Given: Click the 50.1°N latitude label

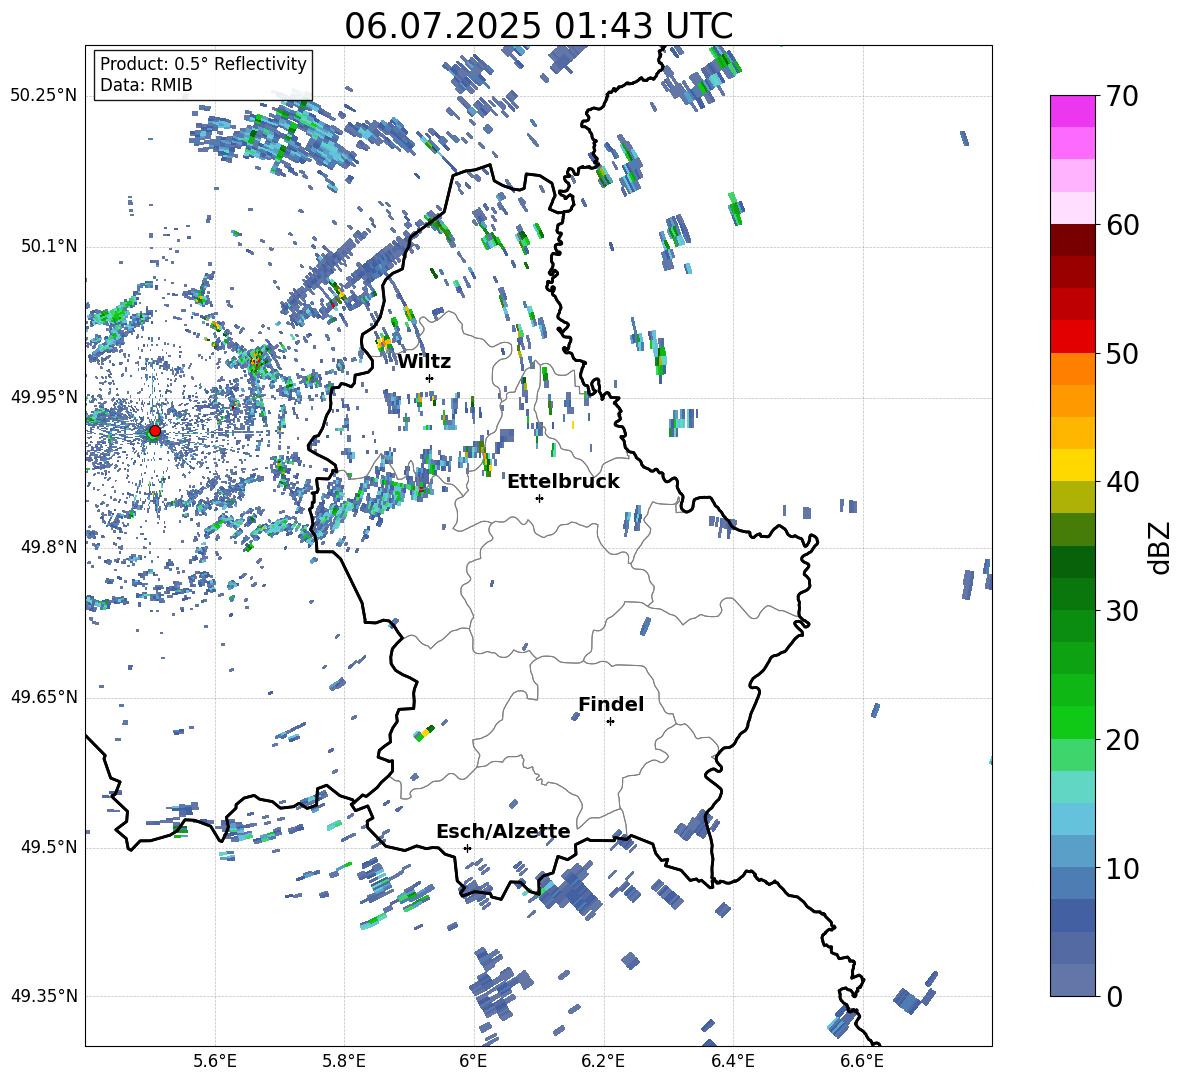Looking at the screenshot, I should 49,246.
